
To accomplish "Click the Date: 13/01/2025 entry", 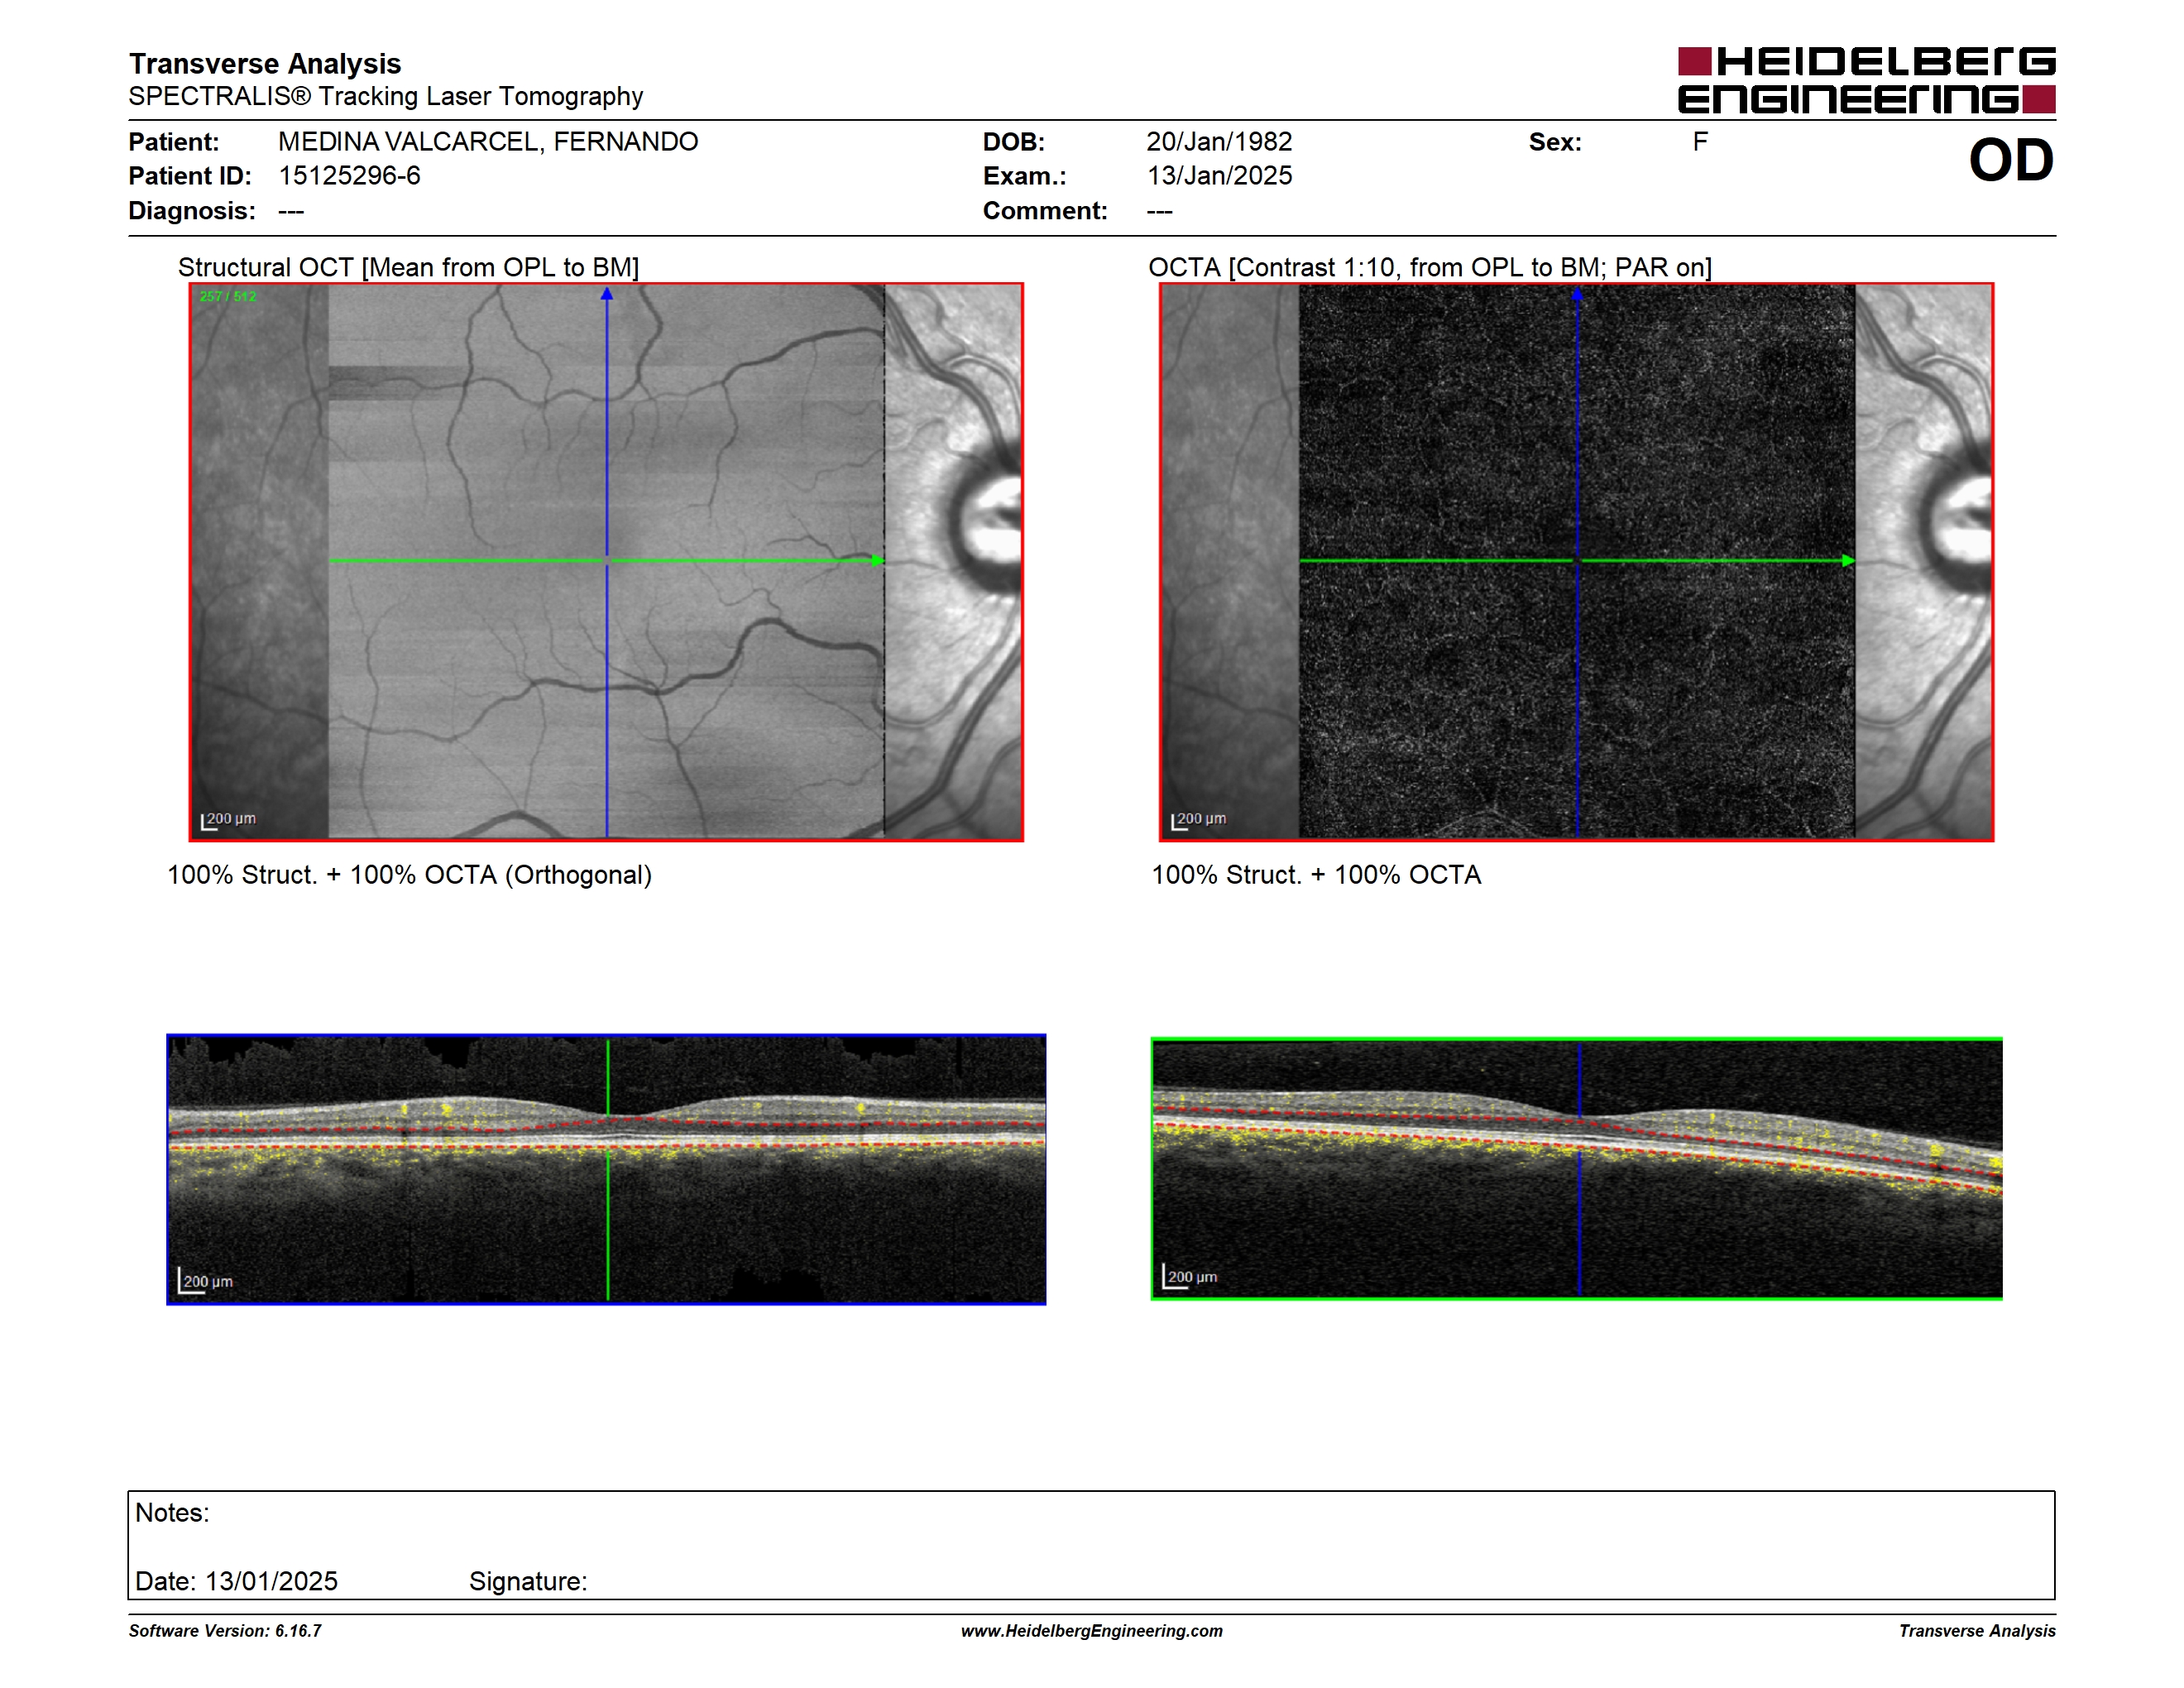I will [237, 1581].
